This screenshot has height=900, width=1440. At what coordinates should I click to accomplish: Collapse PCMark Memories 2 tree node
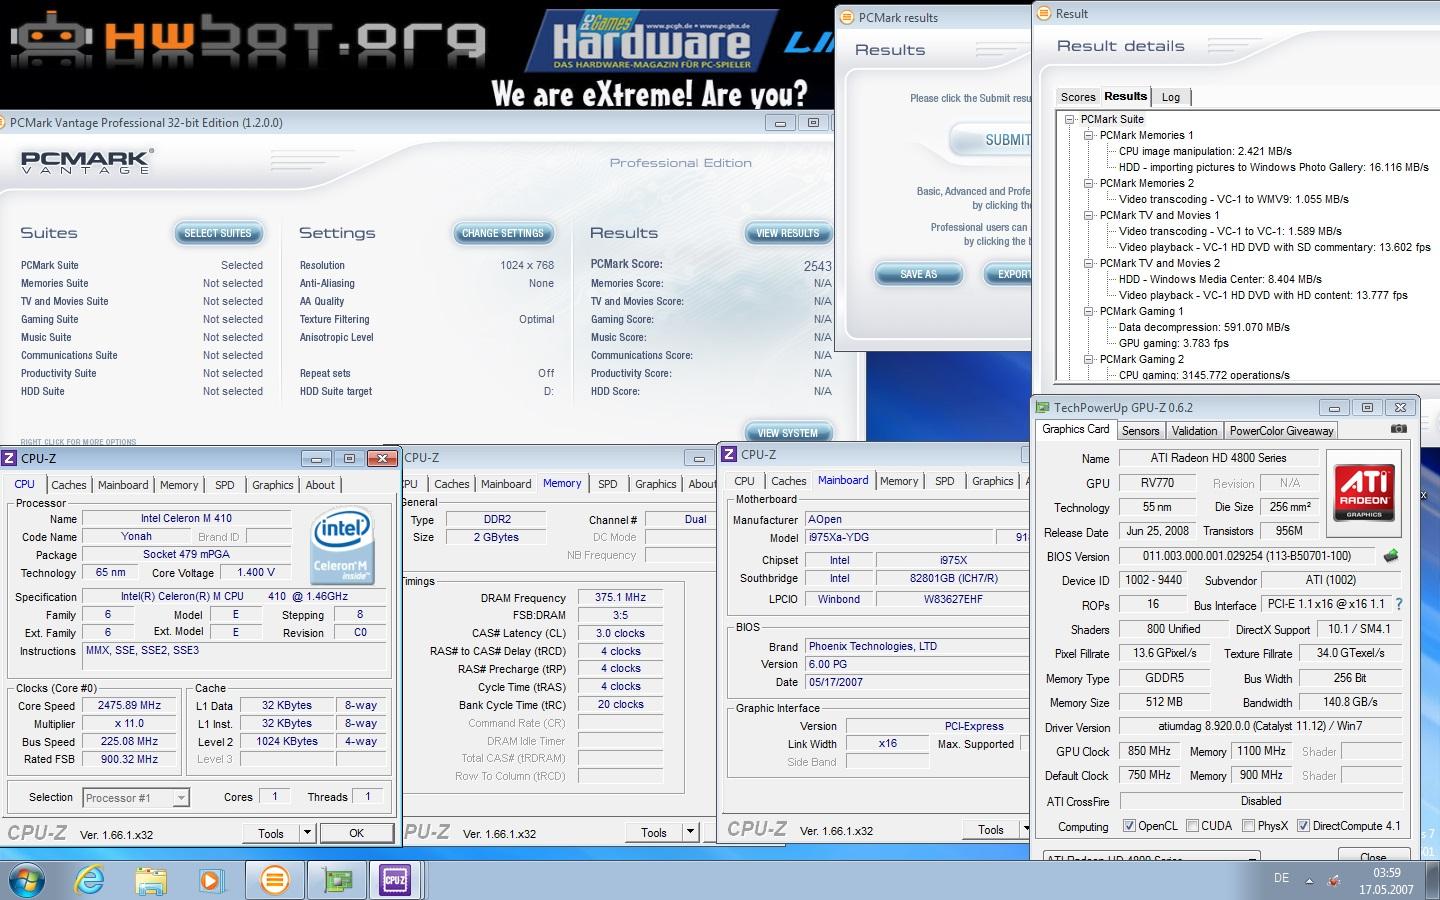[1089, 183]
